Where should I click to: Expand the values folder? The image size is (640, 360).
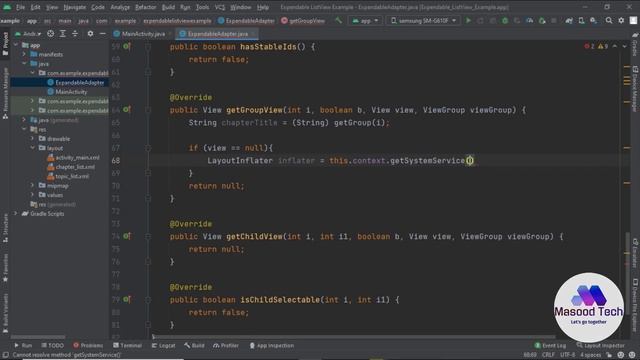point(32,195)
